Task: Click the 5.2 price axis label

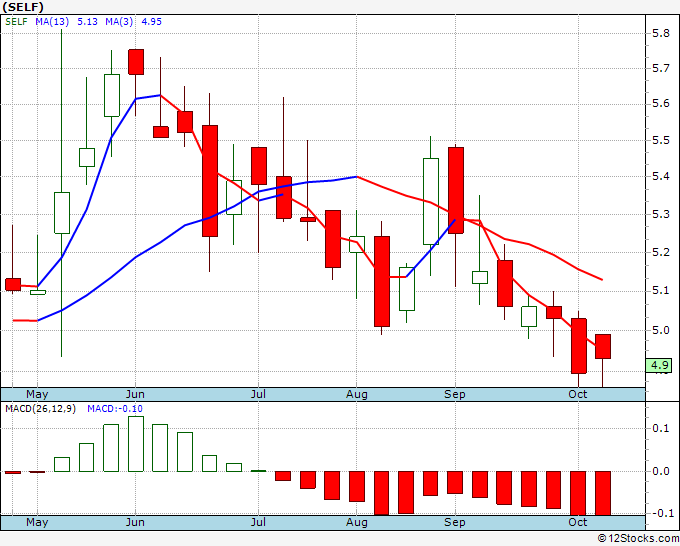Action: 661,252
